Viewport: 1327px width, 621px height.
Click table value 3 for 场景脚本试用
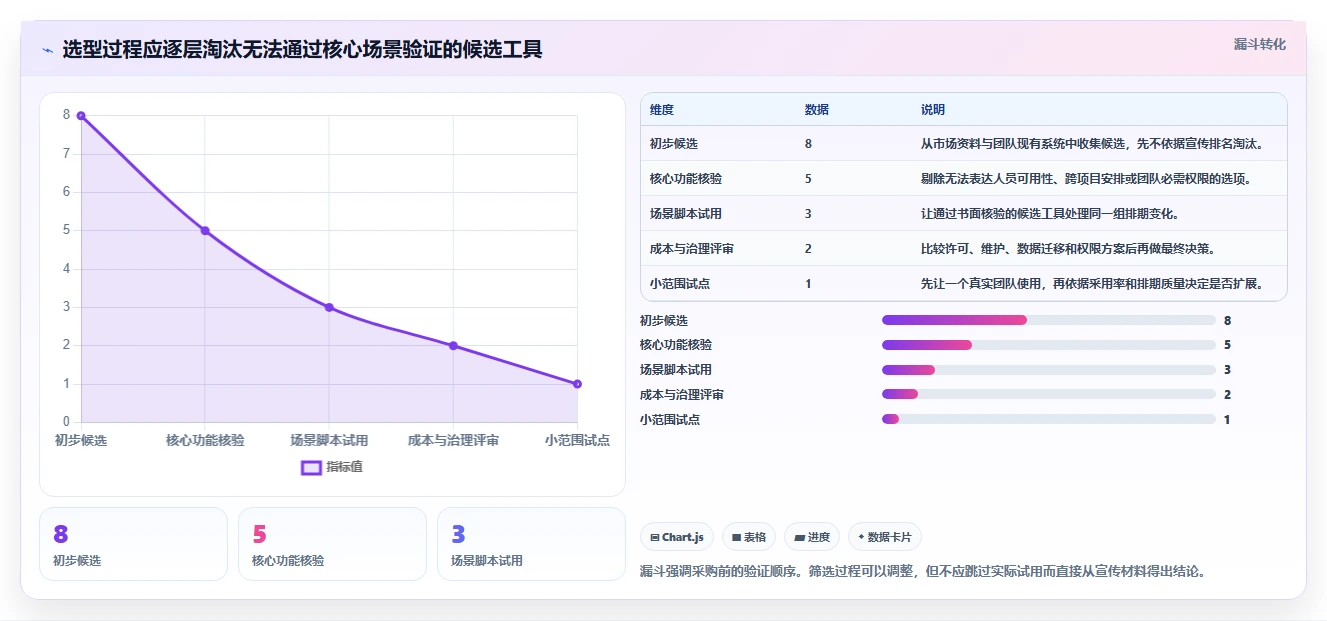tap(808, 214)
